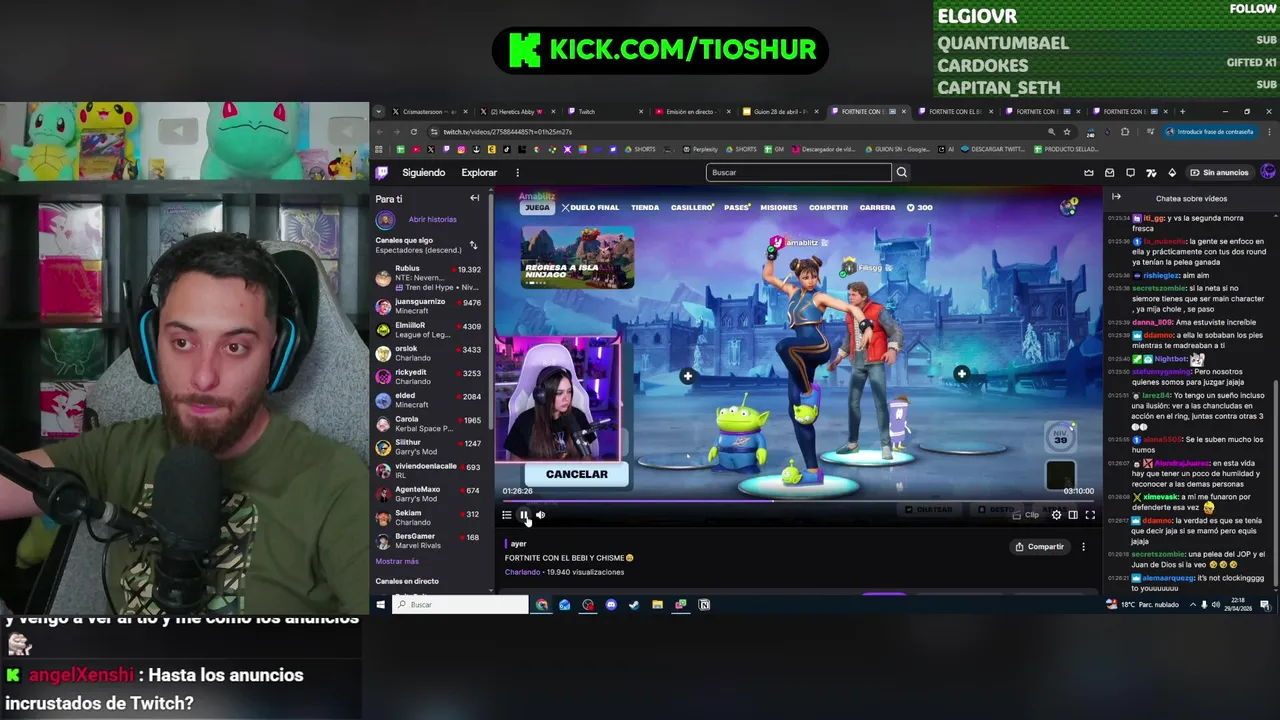This screenshot has height=720, width=1280.
Task: Pause the Twitch video playback
Action: [x=523, y=515]
